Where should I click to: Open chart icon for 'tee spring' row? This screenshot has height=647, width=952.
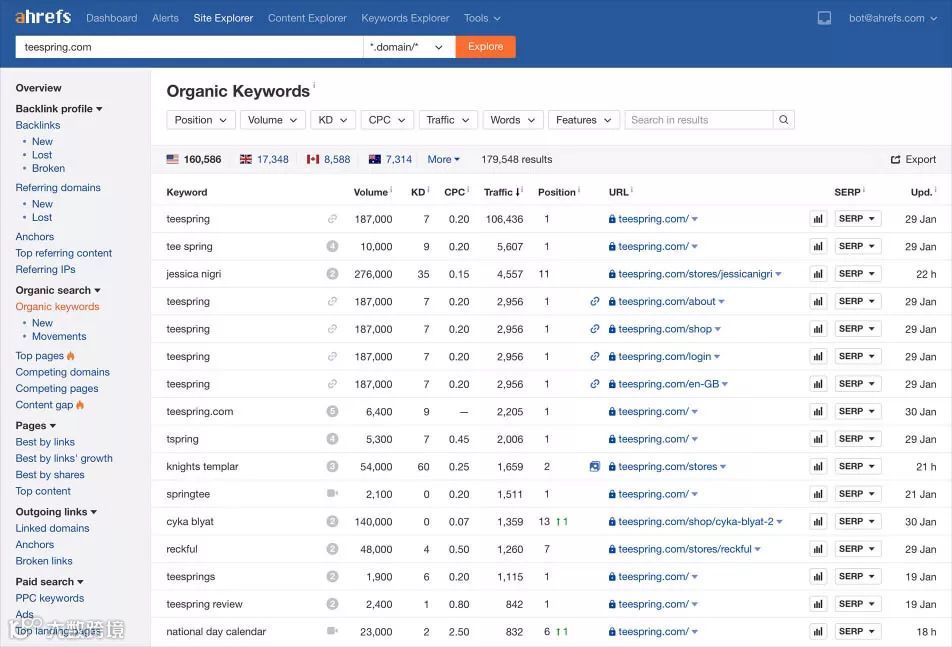(x=818, y=246)
